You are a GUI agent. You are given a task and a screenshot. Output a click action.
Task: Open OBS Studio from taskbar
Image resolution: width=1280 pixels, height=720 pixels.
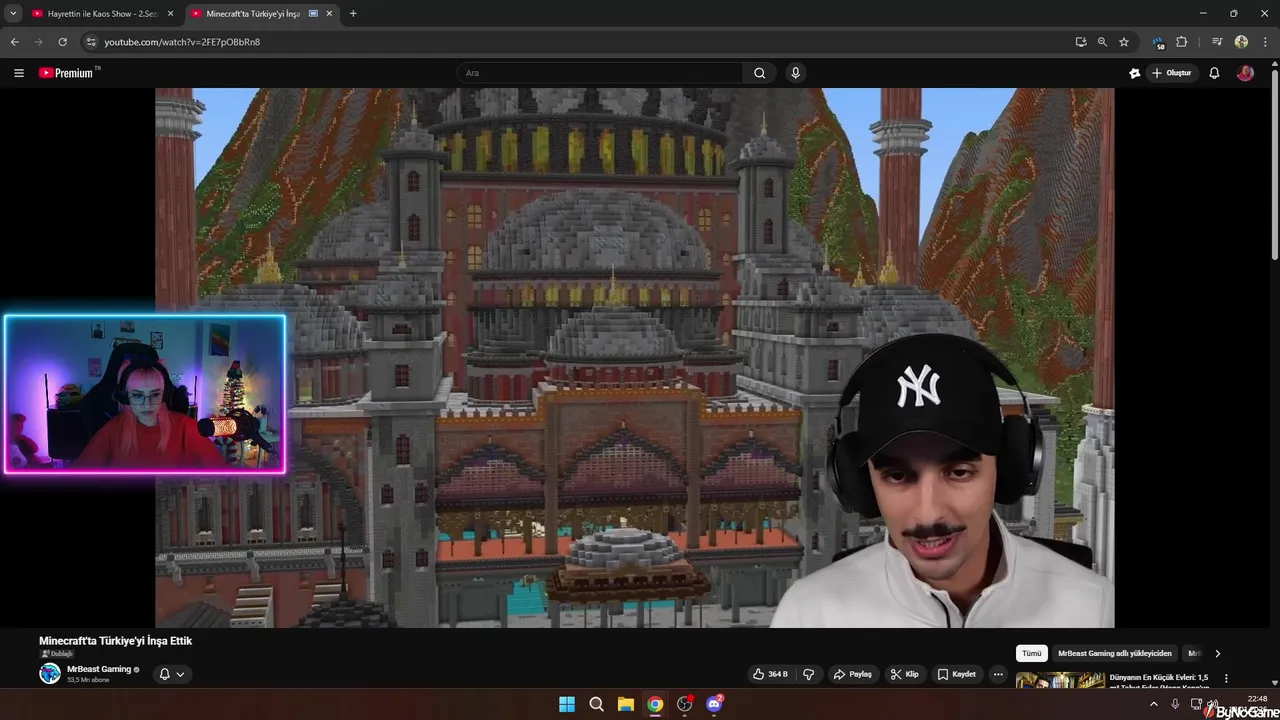point(684,704)
